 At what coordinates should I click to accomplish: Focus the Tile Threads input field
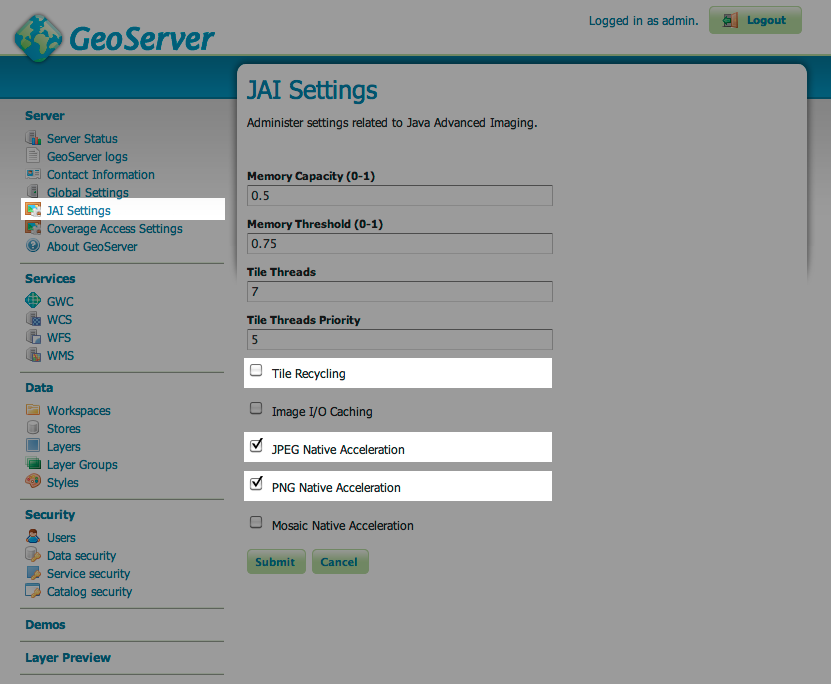click(400, 291)
